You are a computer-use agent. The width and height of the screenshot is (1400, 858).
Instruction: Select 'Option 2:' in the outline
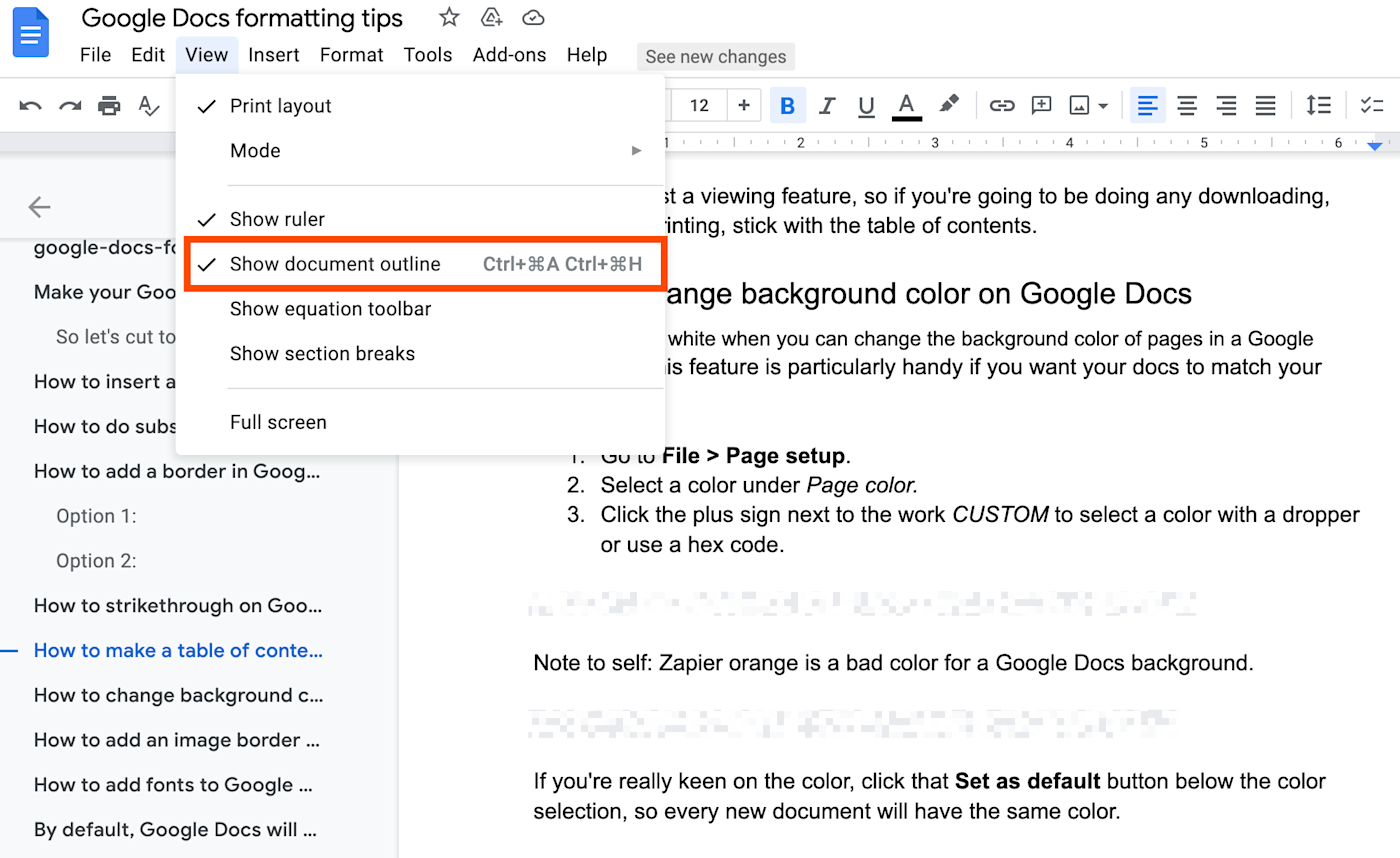point(96,561)
